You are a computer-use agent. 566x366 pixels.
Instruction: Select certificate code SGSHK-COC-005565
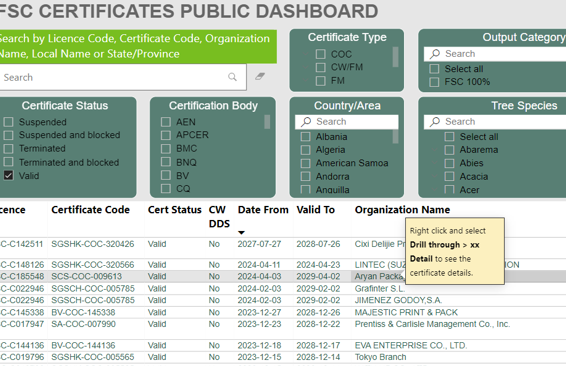(92, 357)
